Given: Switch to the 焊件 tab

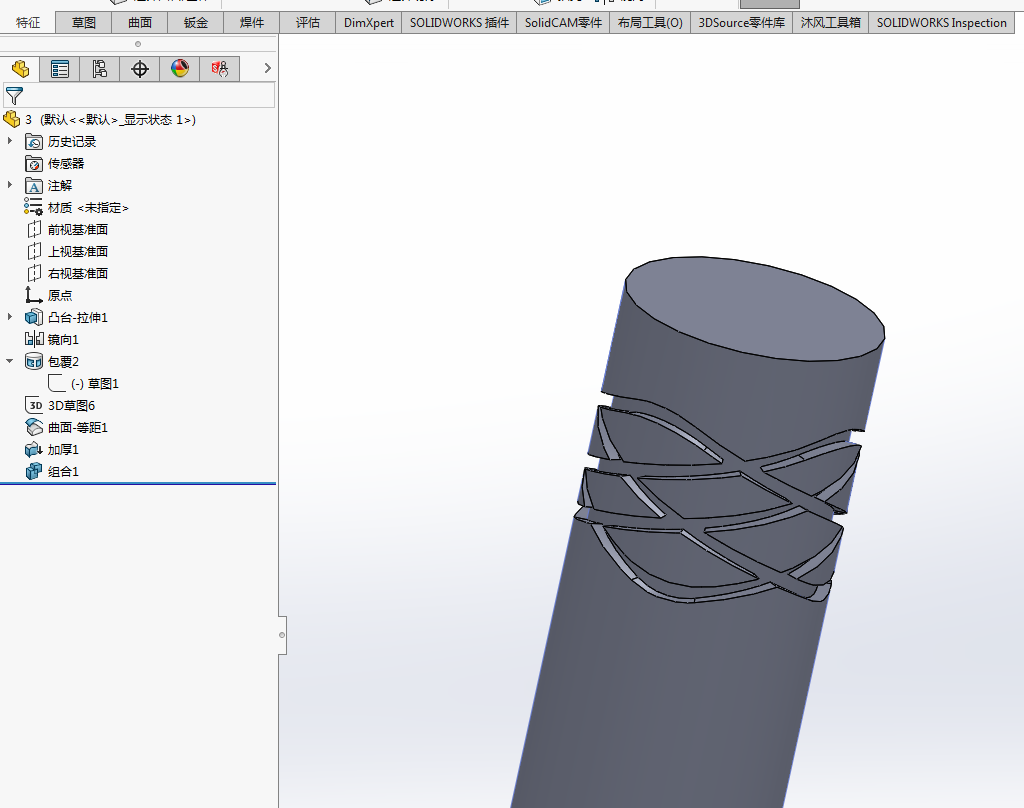Looking at the screenshot, I should point(252,23).
